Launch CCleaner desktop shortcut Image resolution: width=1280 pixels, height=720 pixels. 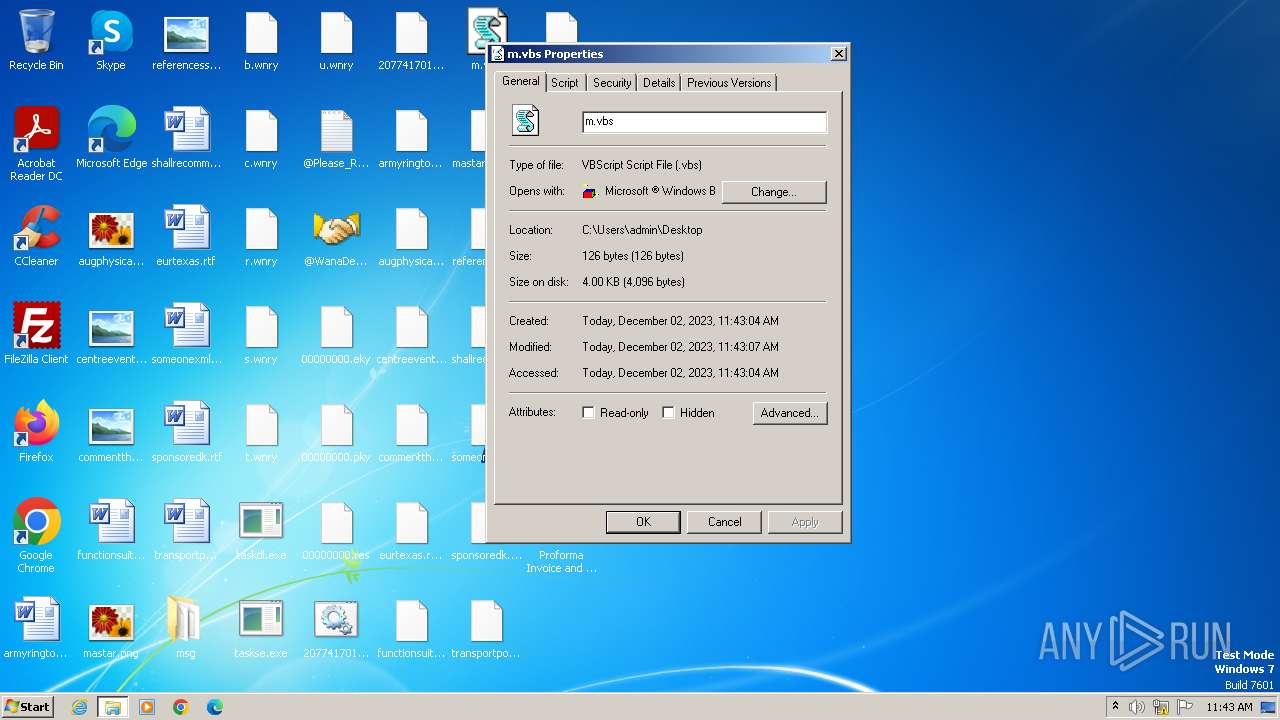[x=36, y=236]
